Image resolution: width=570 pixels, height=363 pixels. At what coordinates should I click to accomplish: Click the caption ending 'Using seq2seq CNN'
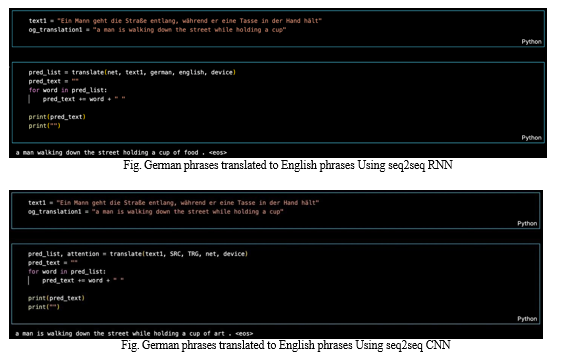[286, 345]
